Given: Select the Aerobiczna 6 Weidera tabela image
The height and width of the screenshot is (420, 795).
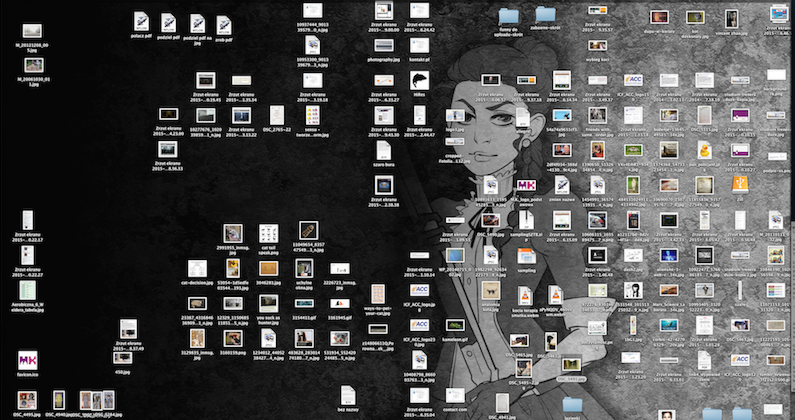Looking at the screenshot, I should click(27, 291).
